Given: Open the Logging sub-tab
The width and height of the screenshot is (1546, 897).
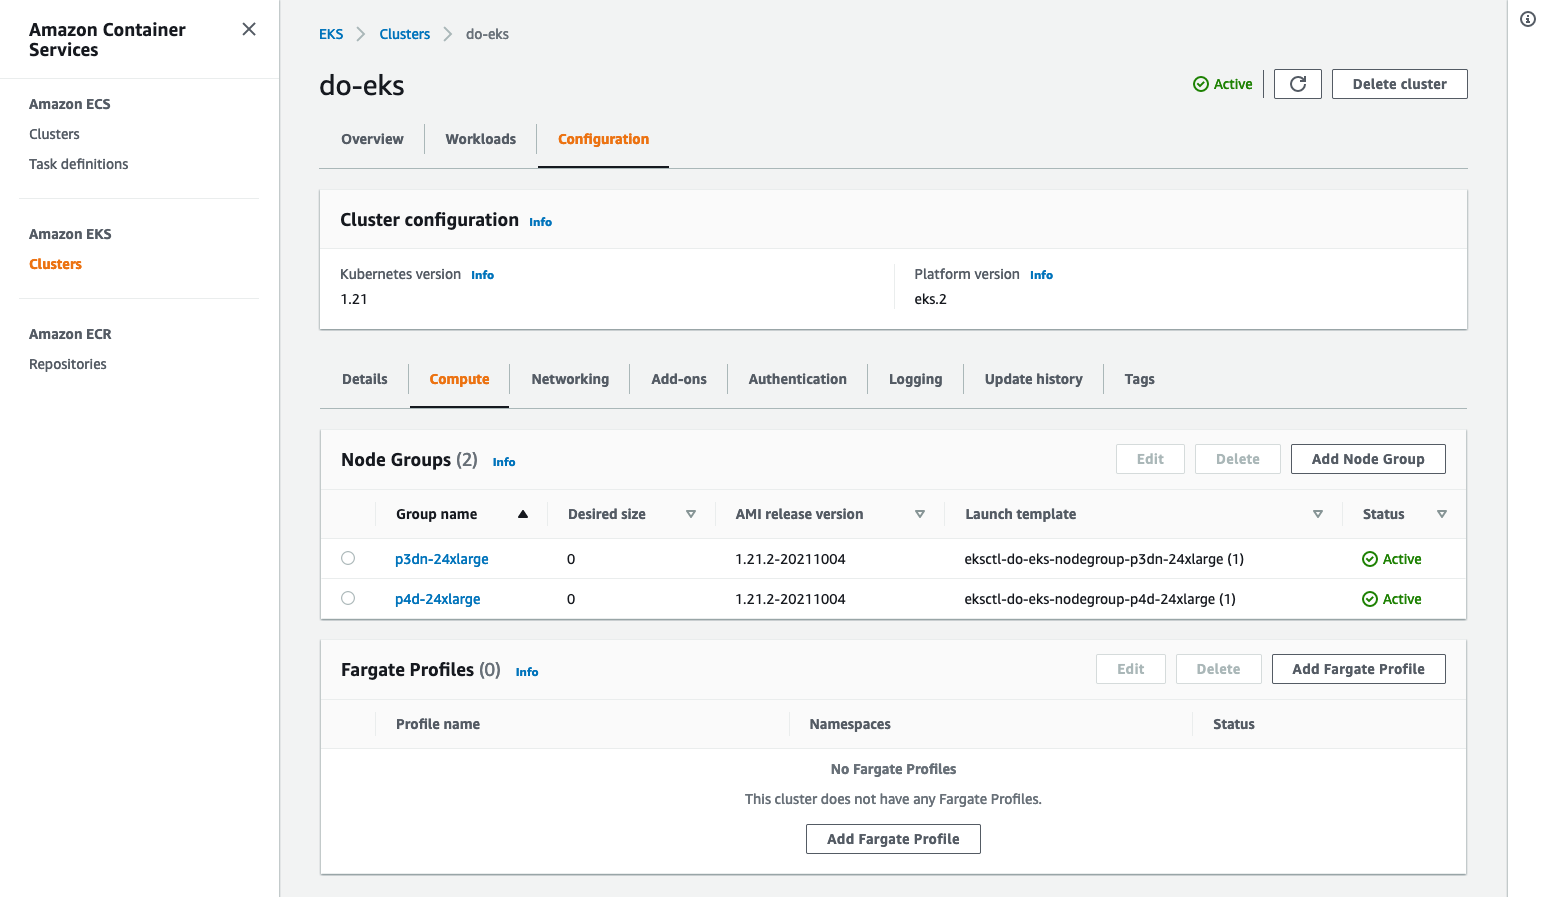Looking at the screenshot, I should click(x=915, y=379).
